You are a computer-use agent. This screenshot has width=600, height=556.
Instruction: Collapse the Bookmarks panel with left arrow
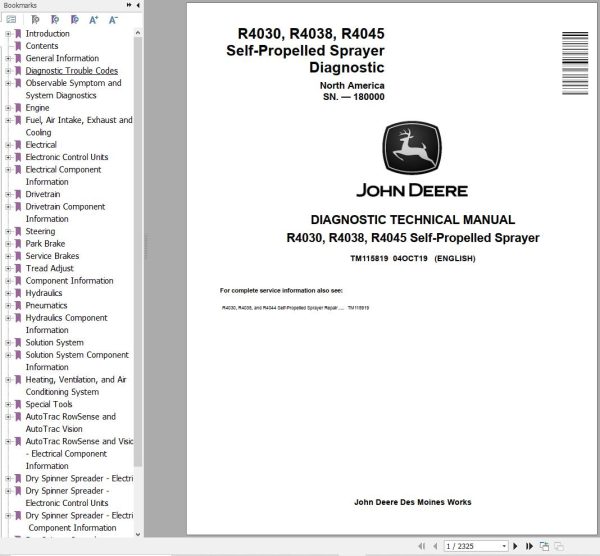tap(138, 5)
